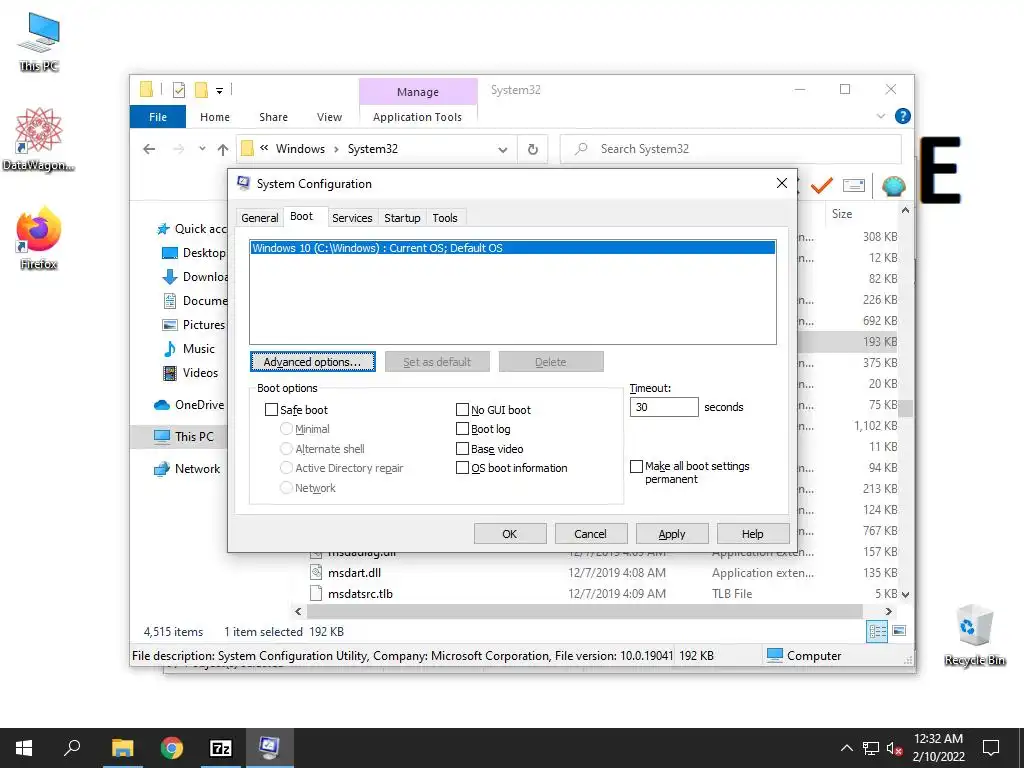This screenshot has height=768, width=1024.
Task: Switch to details view icon
Action: click(877, 631)
